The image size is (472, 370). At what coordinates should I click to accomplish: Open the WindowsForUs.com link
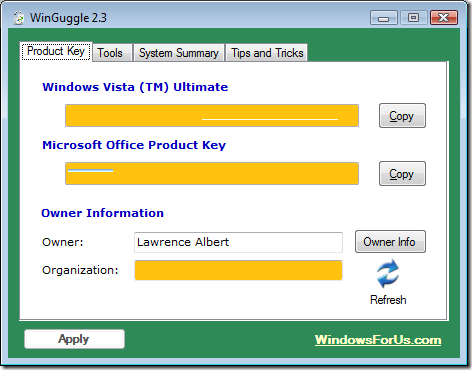pos(378,340)
